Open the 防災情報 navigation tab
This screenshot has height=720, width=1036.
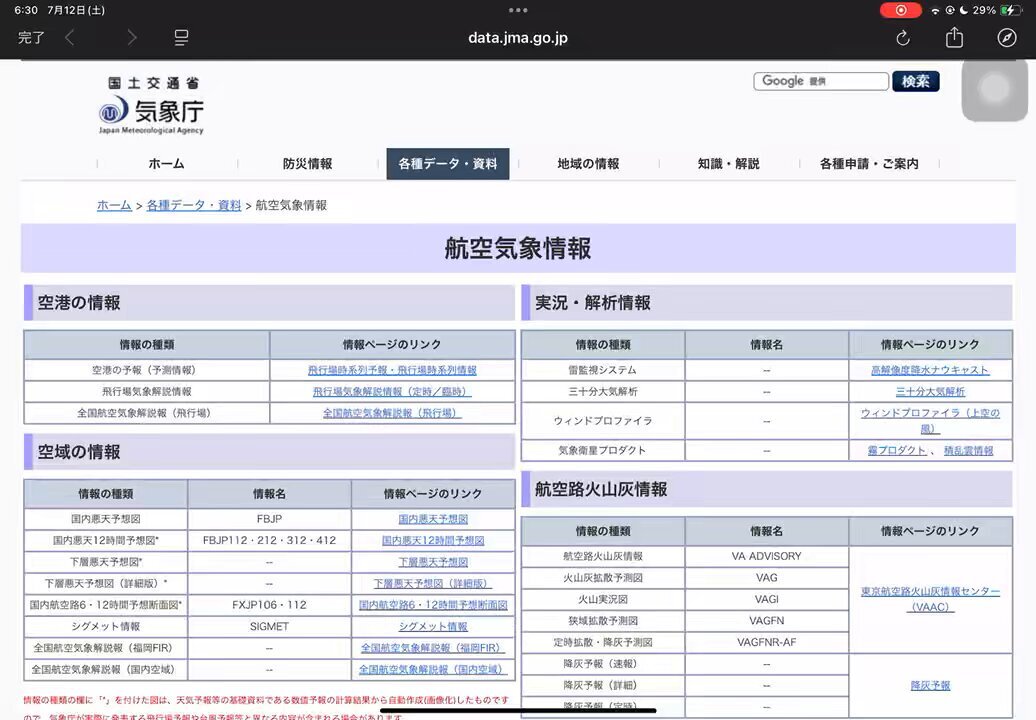[307, 164]
